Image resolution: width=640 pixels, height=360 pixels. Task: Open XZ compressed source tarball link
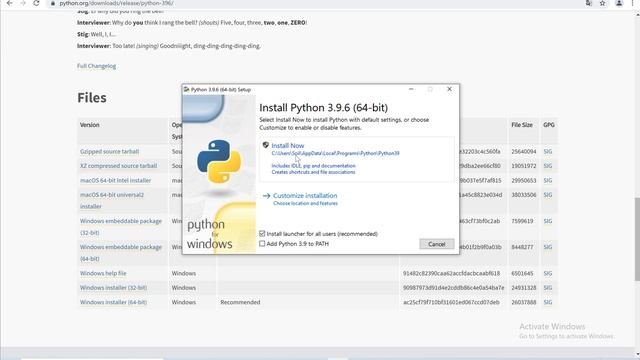tap(118, 166)
